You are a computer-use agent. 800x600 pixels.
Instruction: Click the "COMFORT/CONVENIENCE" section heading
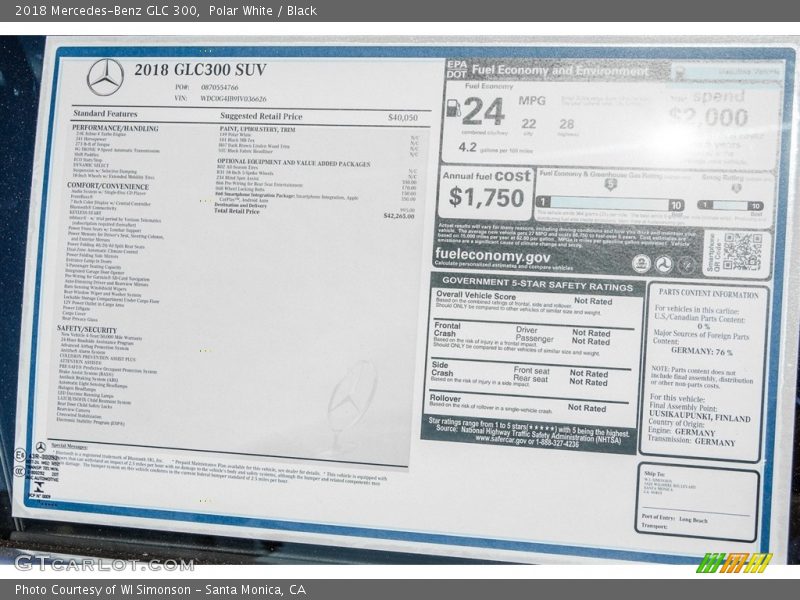(108, 186)
